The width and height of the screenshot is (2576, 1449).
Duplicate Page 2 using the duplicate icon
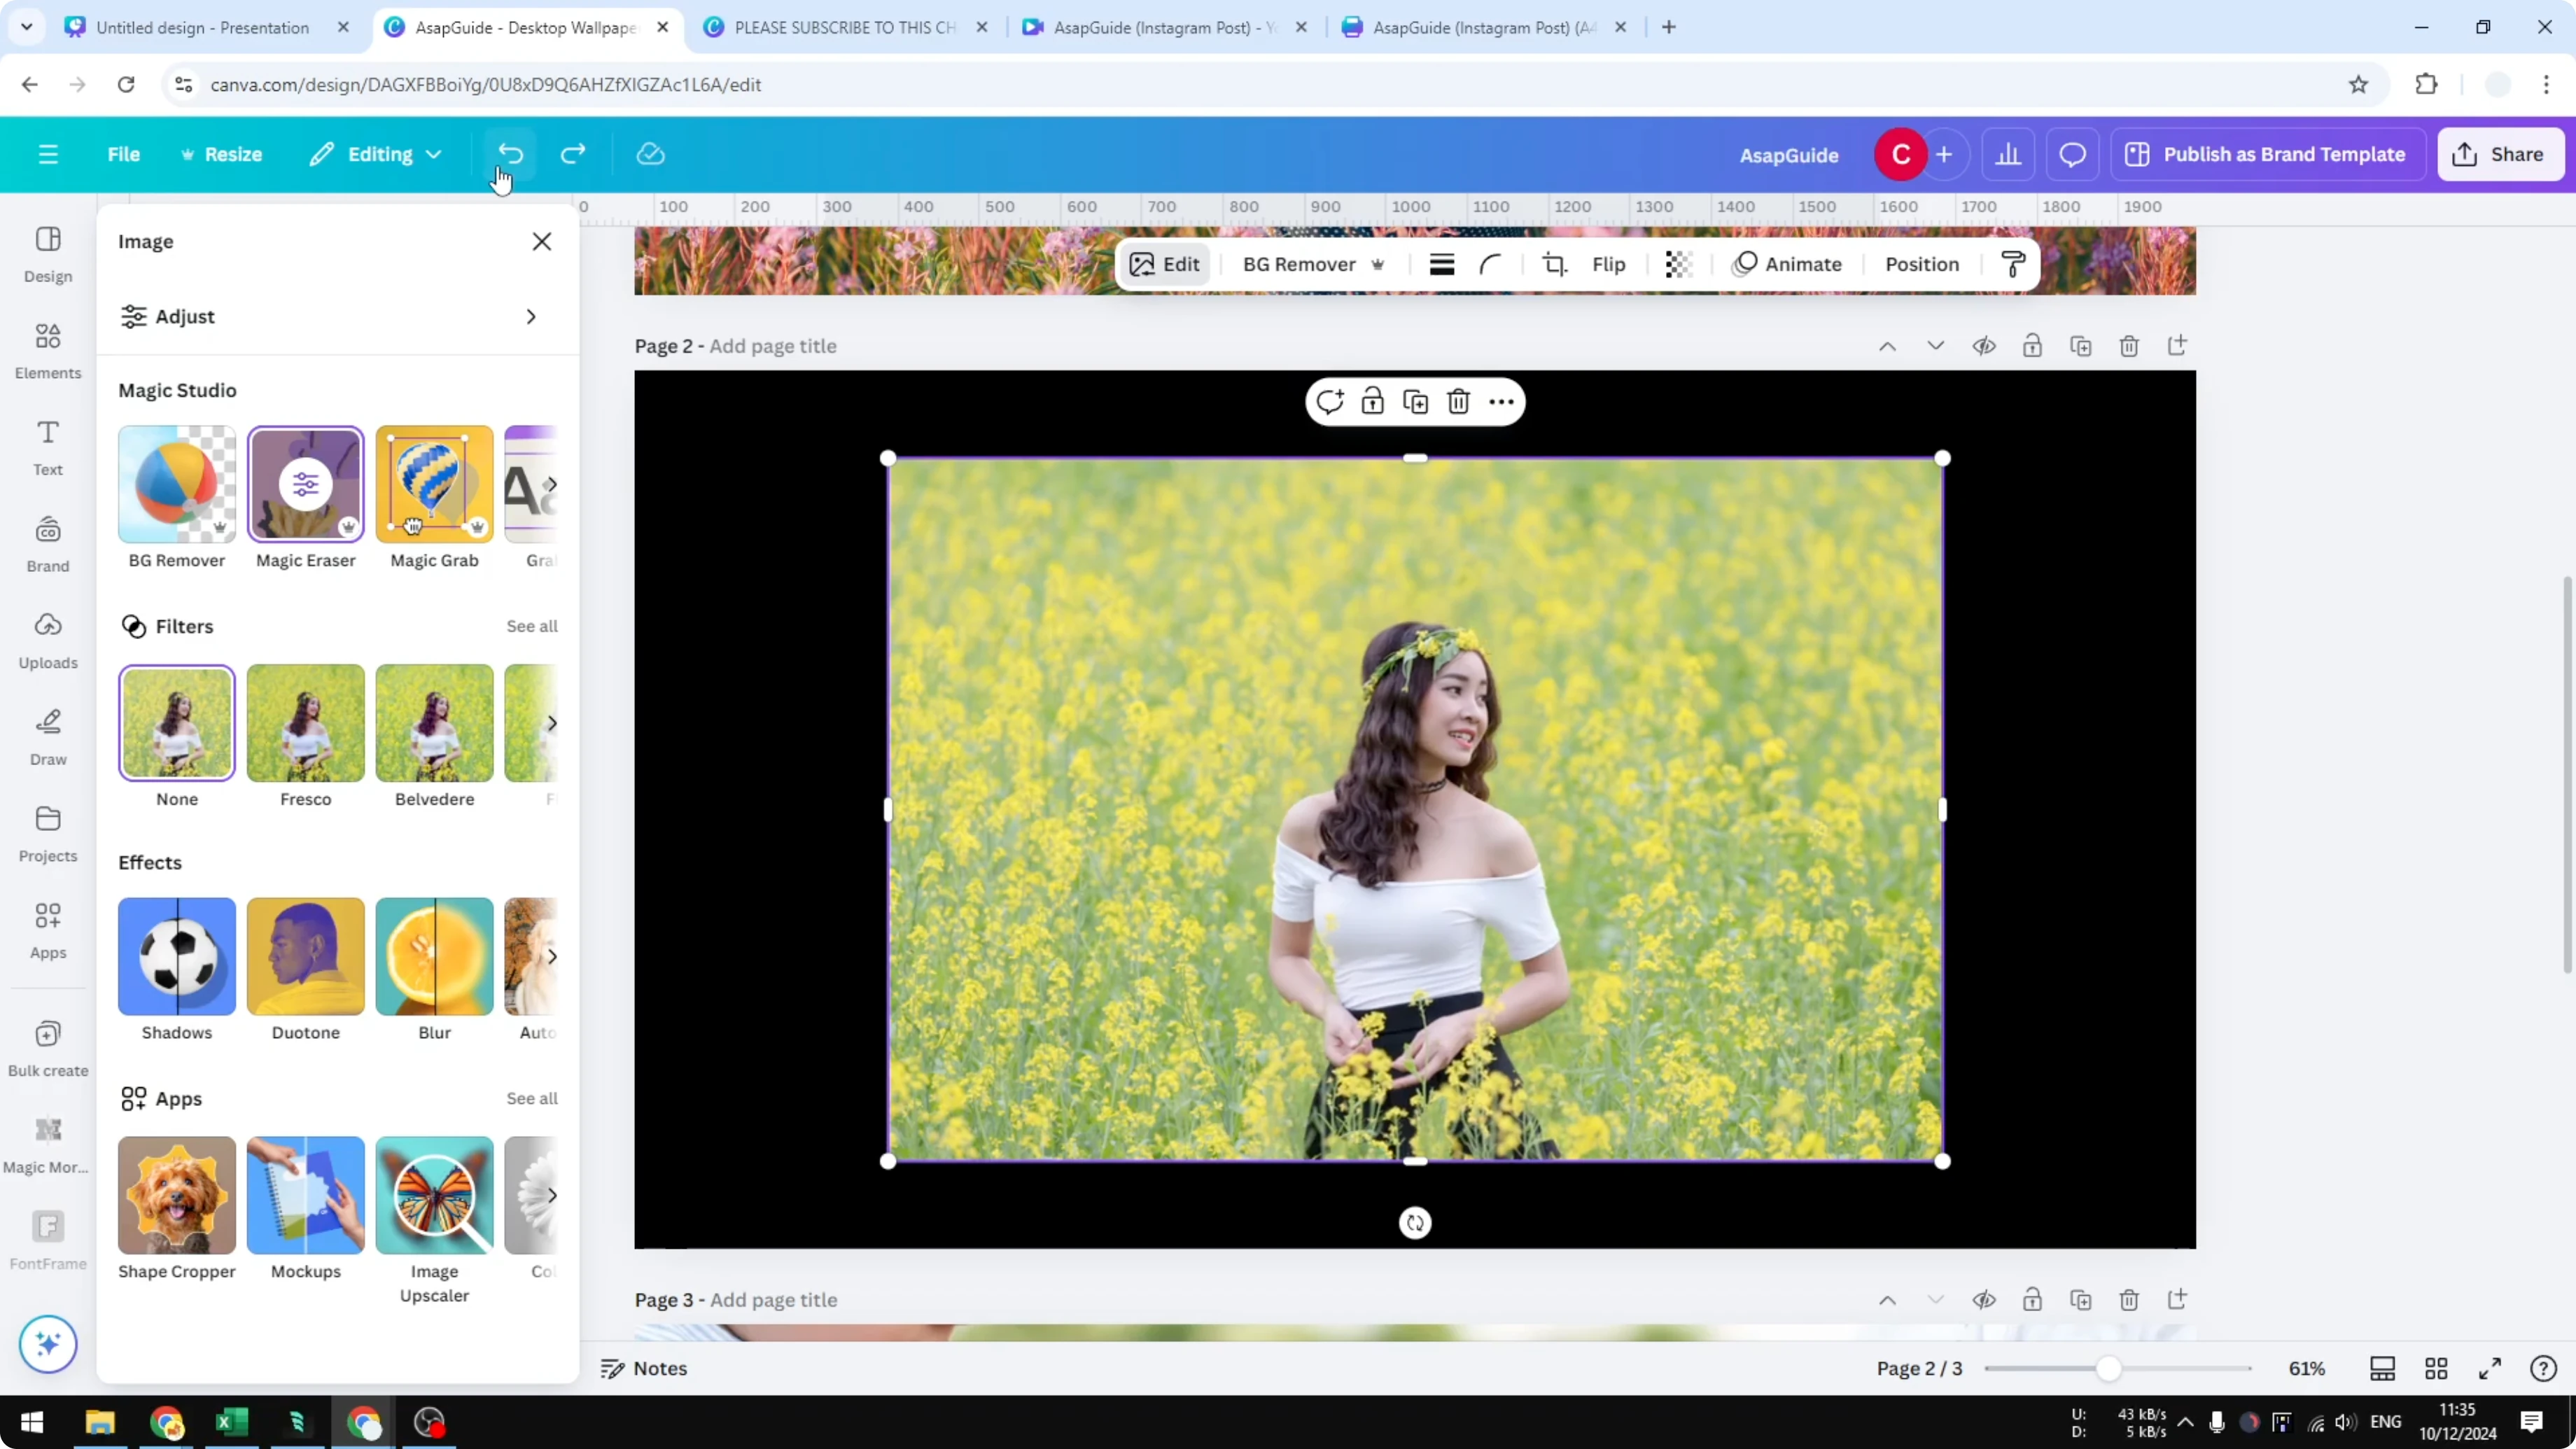[x=2081, y=345]
